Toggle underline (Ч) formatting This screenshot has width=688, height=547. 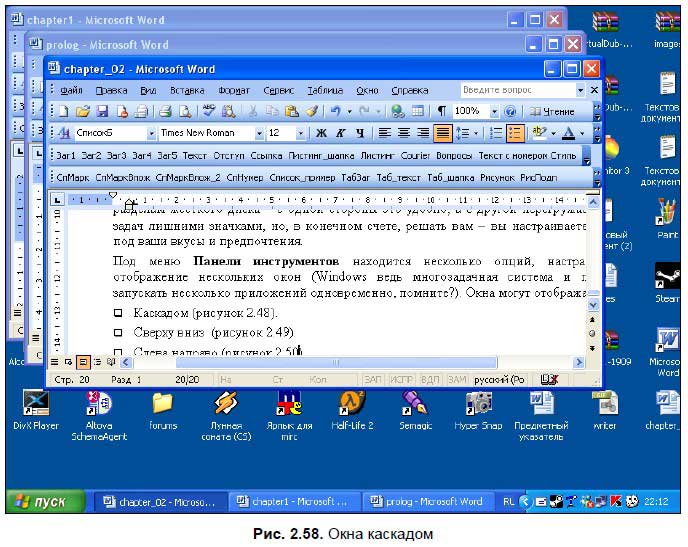[360, 133]
